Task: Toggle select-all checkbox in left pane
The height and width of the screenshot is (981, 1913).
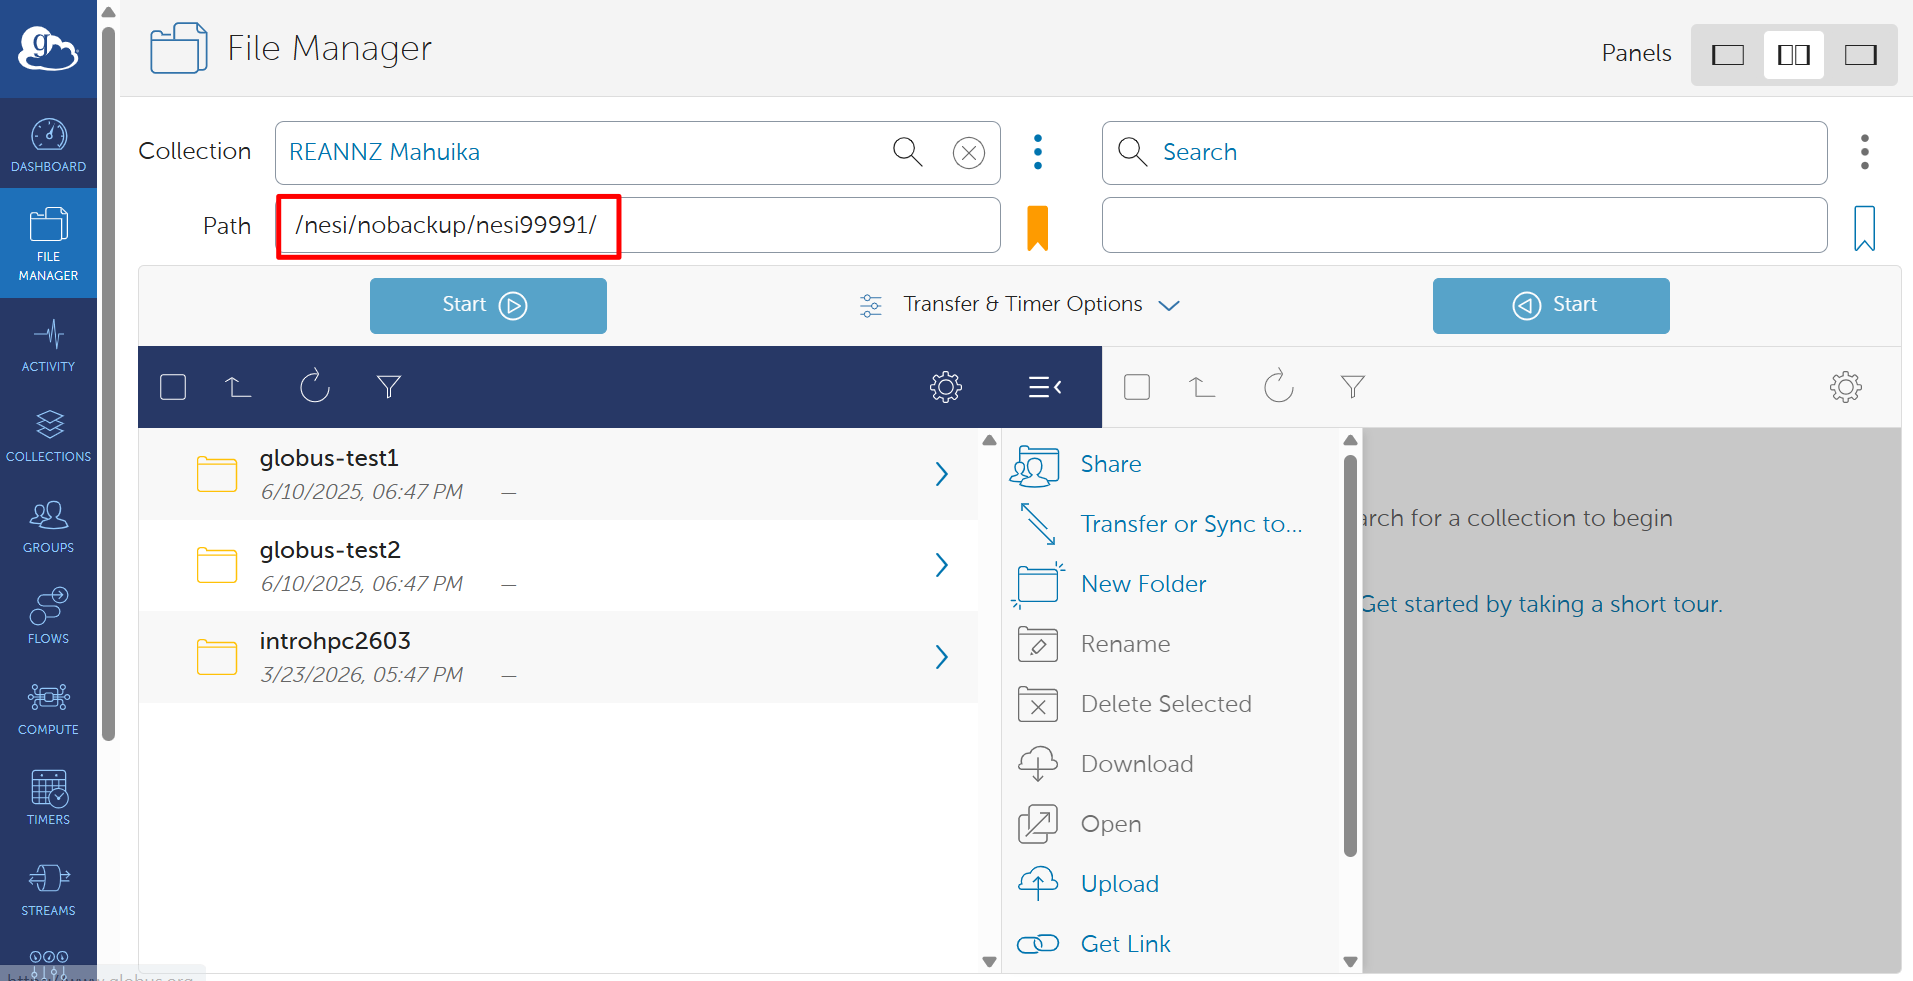Action: tap(173, 387)
